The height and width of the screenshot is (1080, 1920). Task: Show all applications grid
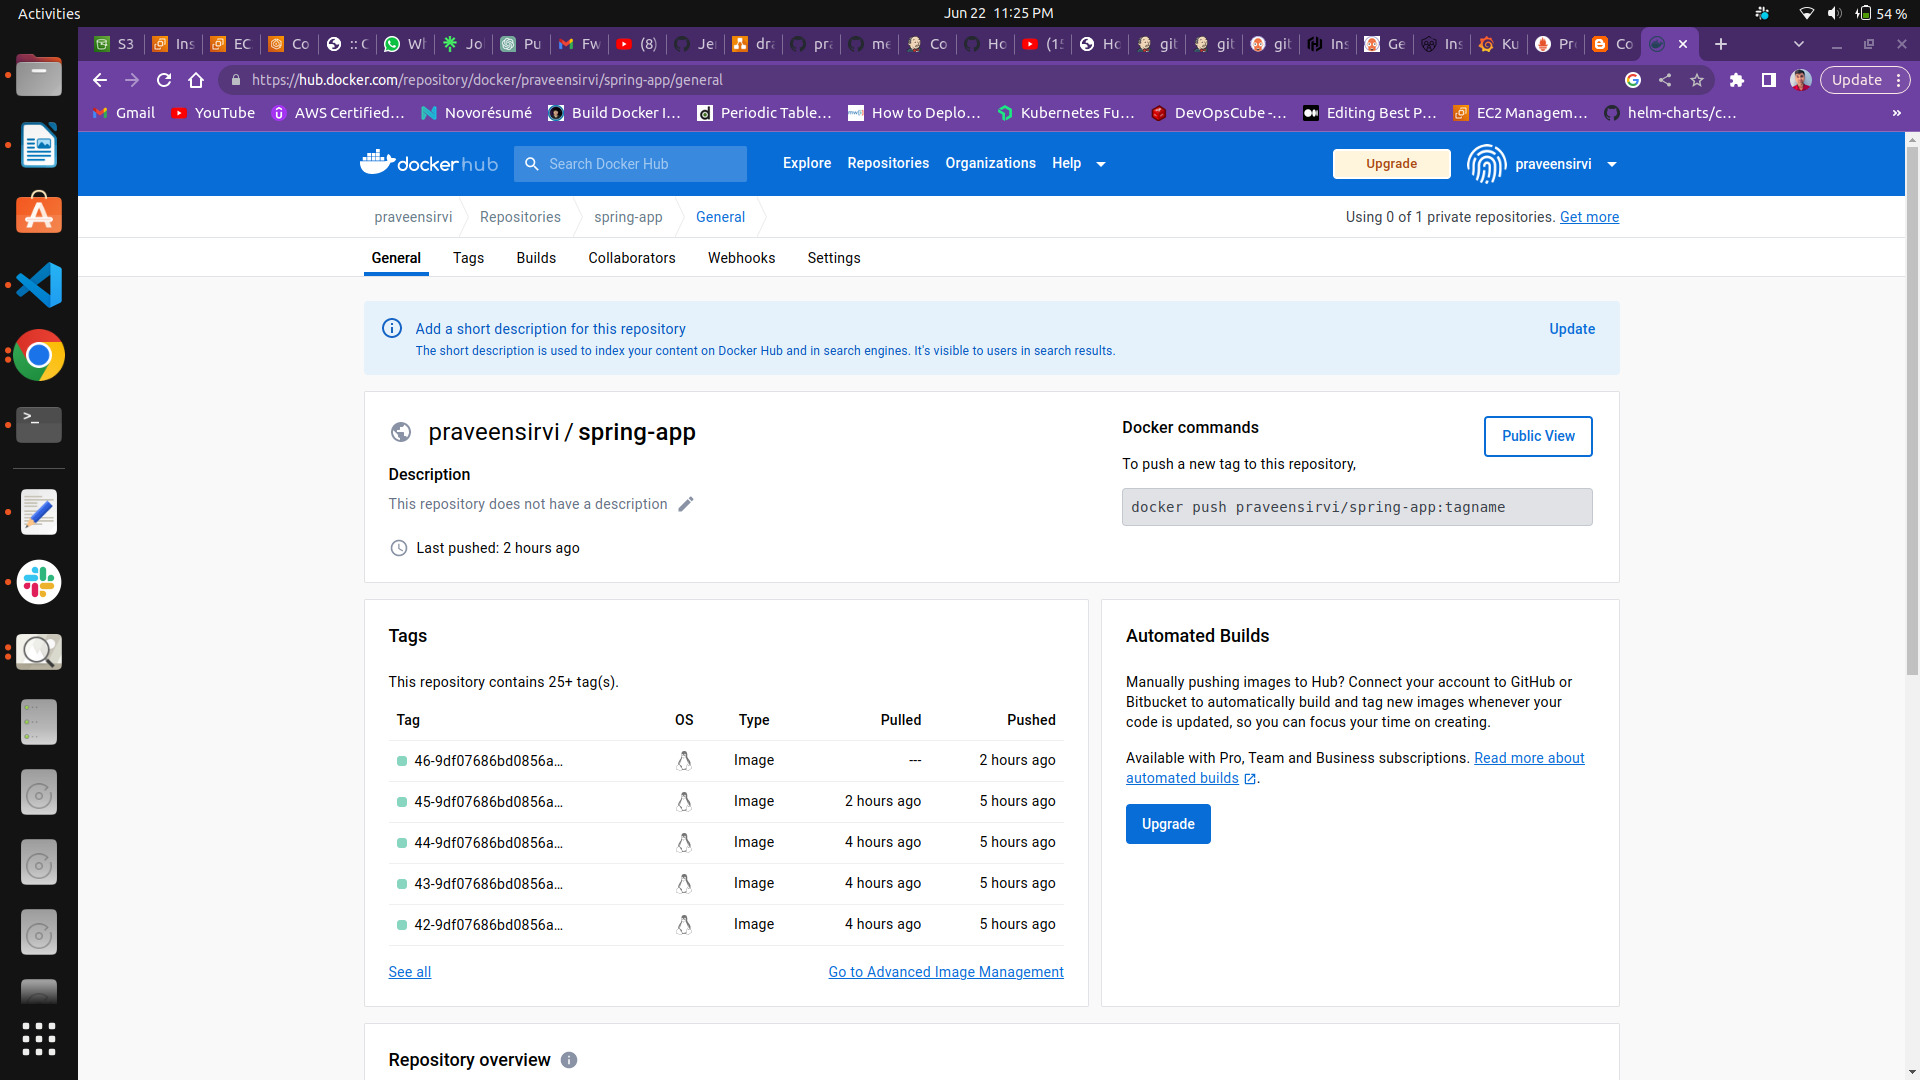point(39,1039)
